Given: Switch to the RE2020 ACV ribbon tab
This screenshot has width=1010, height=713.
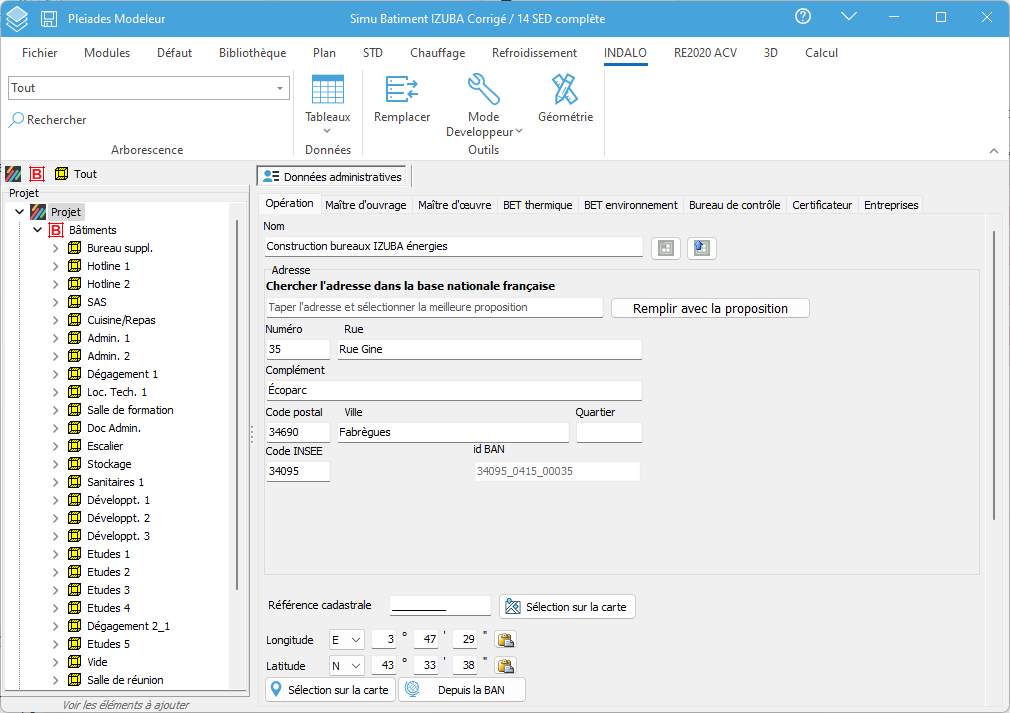Looking at the screenshot, I should click(x=705, y=53).
